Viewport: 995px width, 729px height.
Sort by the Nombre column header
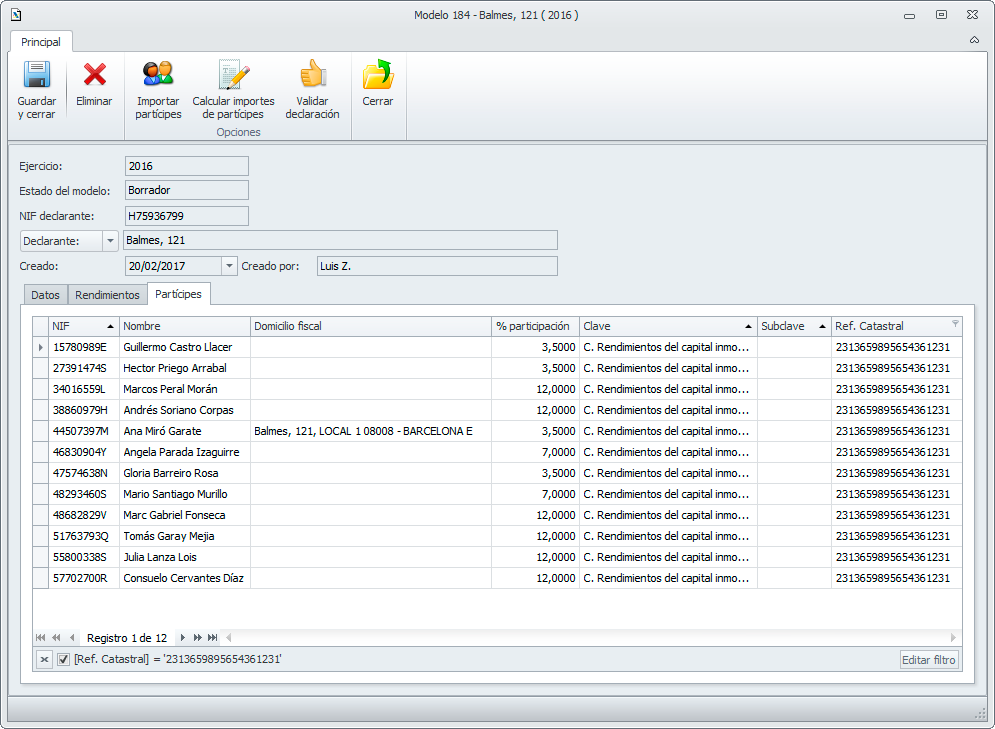click(x=184, y=326)
